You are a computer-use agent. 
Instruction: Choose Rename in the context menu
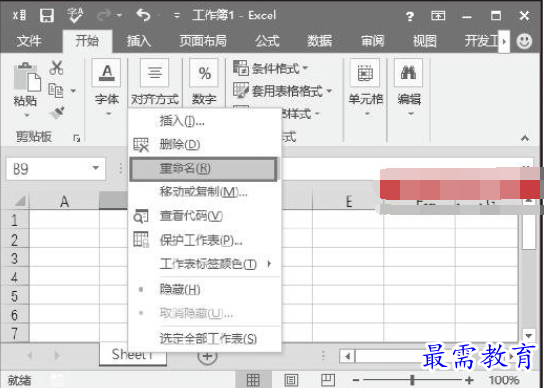[x=204, y=169]
